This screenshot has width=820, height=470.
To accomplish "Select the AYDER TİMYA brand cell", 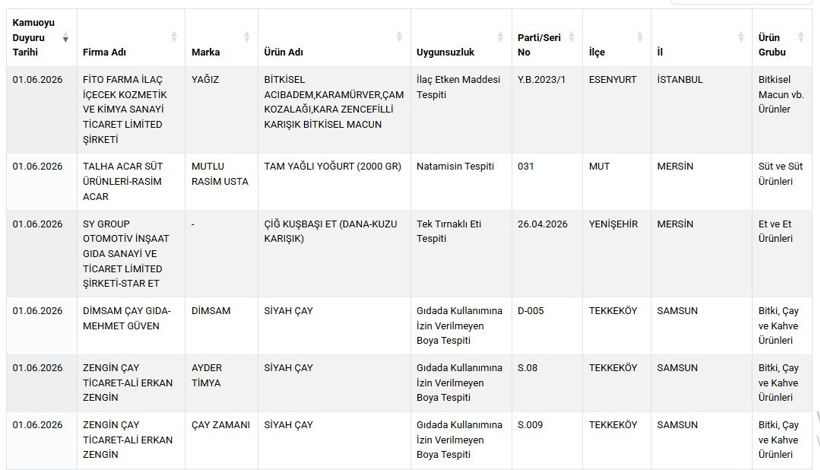I will point(222,383).
